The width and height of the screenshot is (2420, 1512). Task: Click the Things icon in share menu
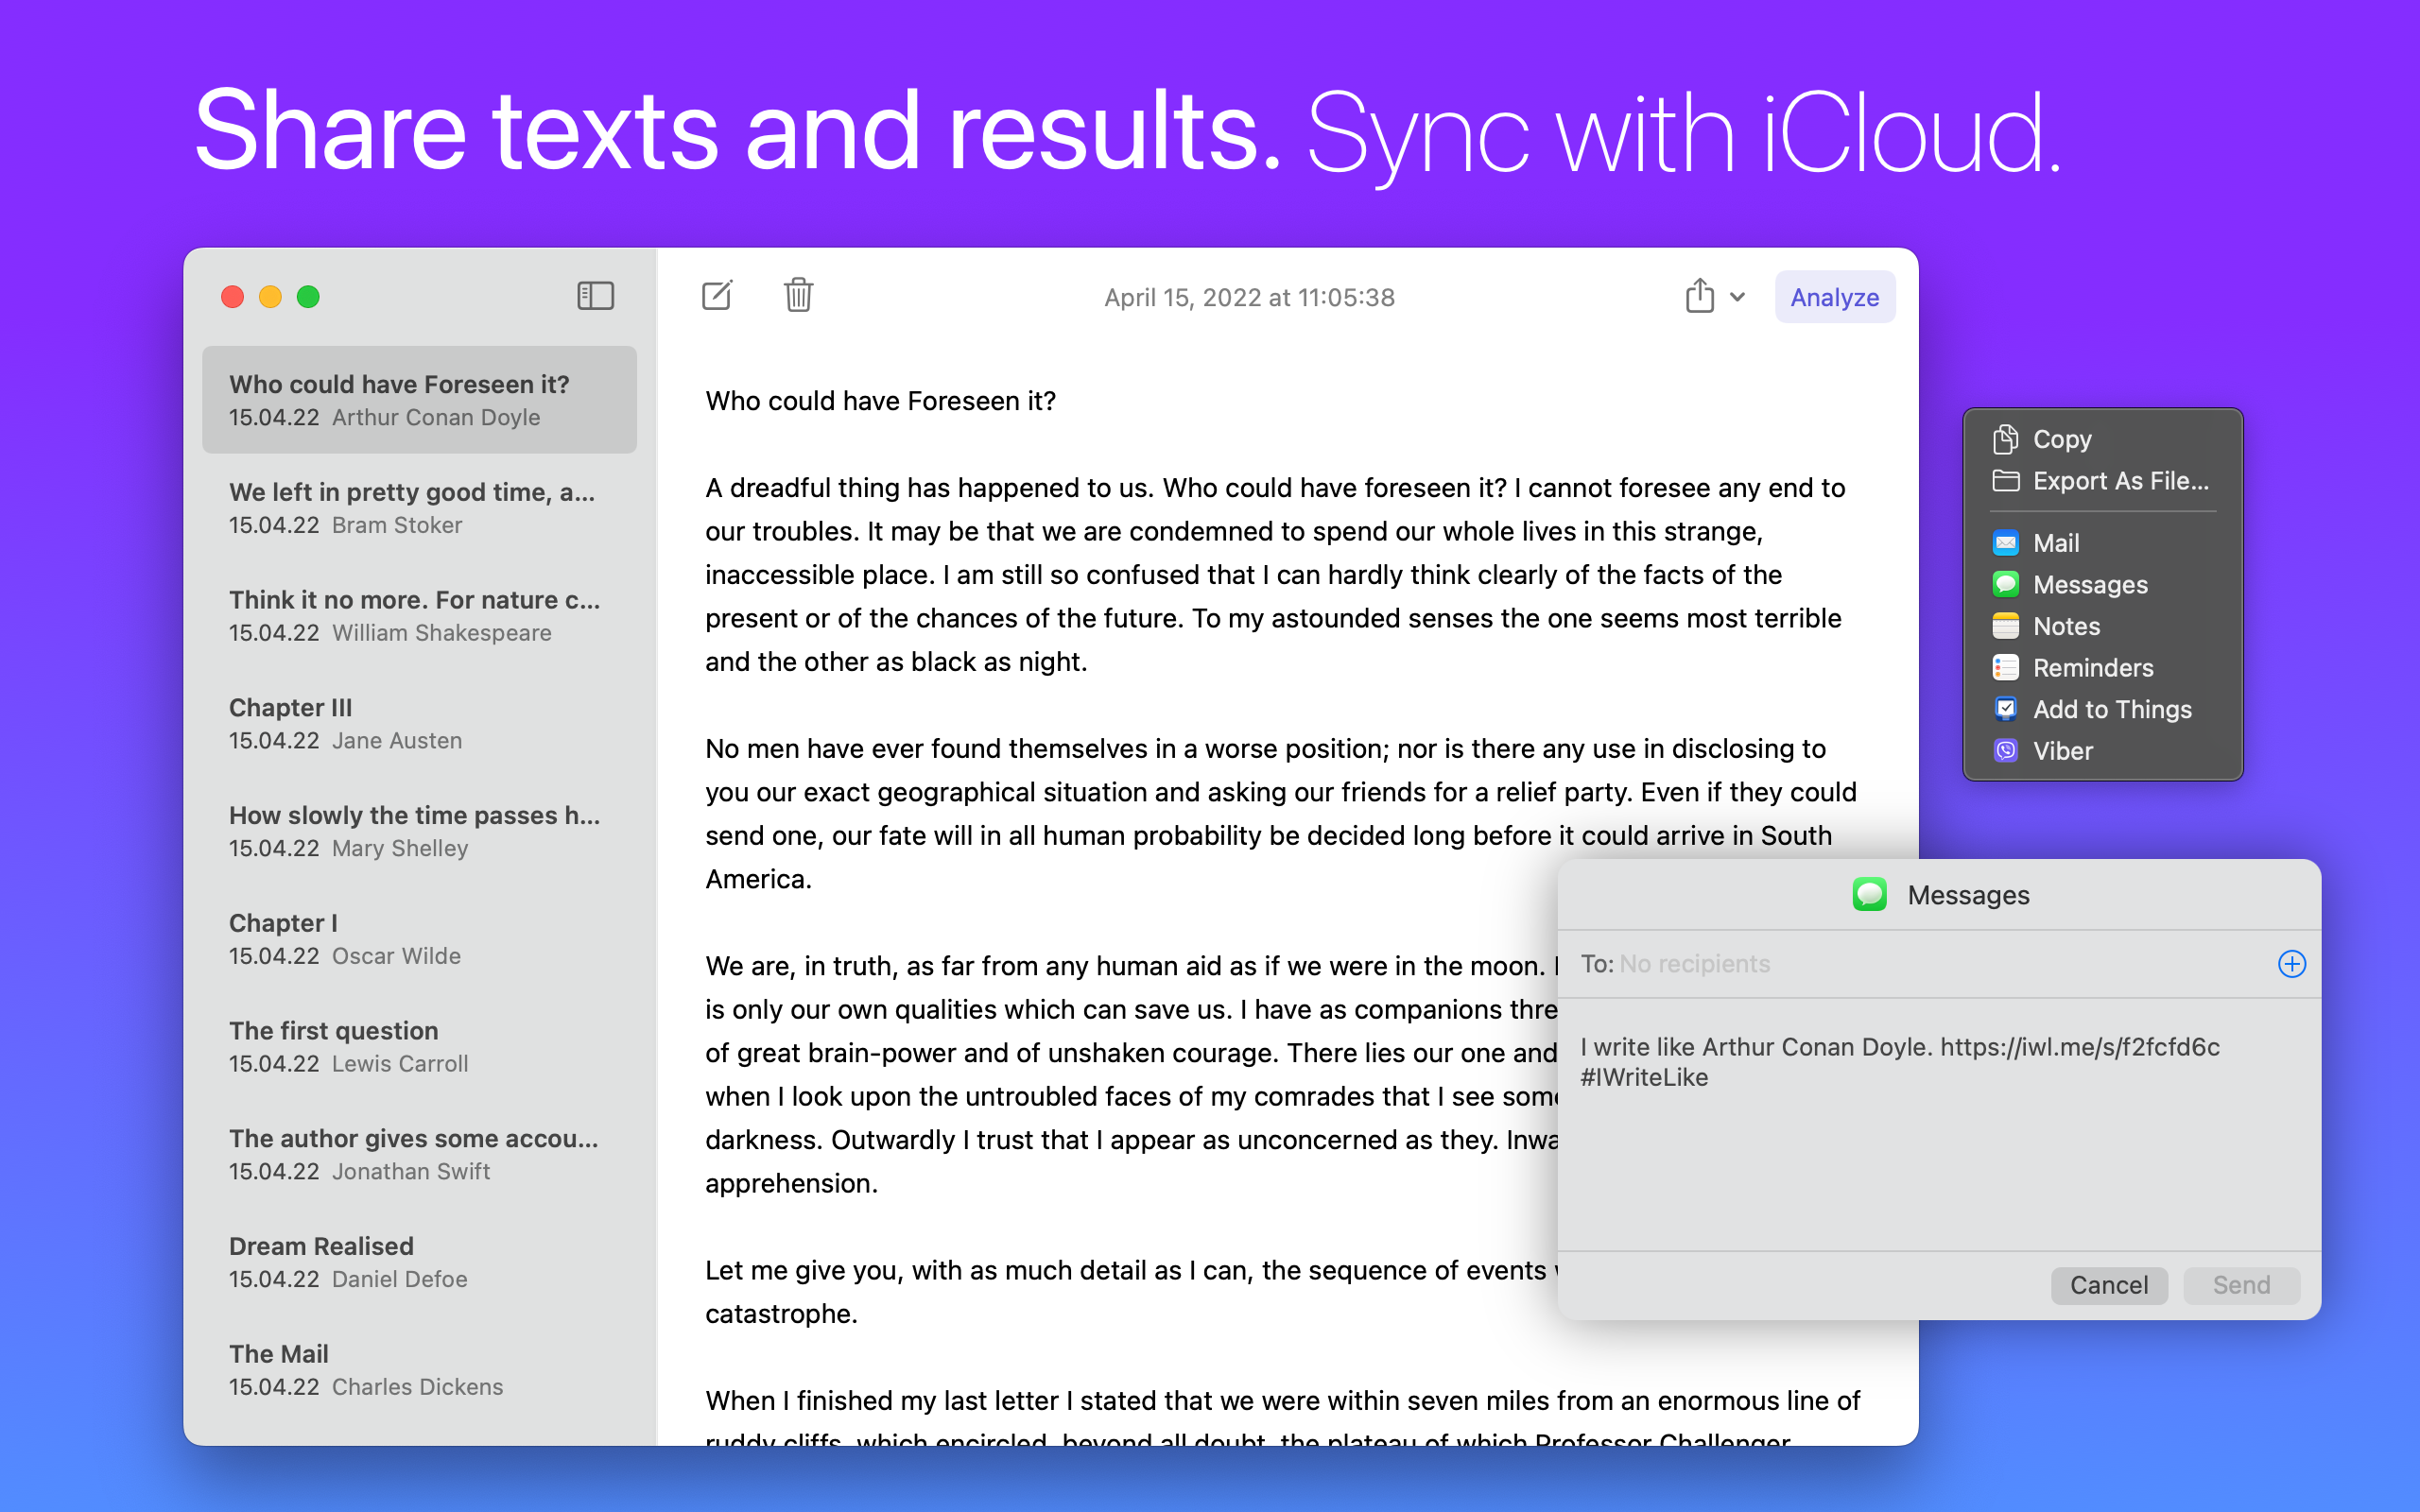click(2005, 709)
